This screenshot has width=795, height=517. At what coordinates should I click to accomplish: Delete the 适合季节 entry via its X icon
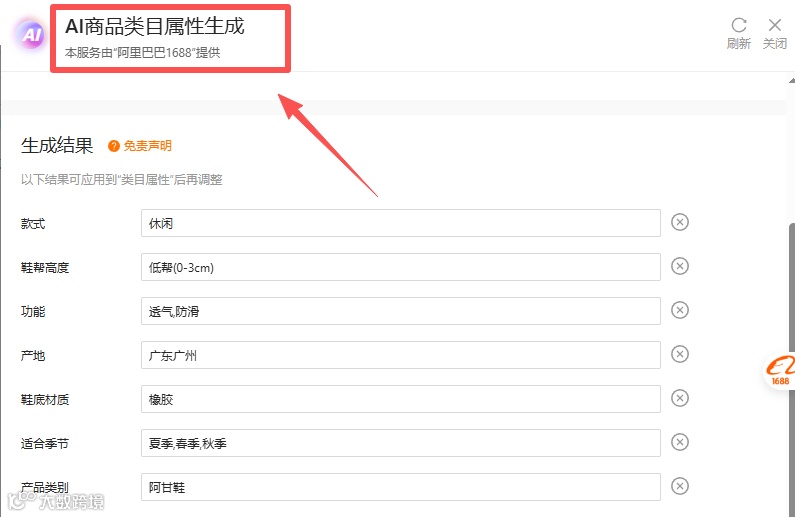pos(679,442)
